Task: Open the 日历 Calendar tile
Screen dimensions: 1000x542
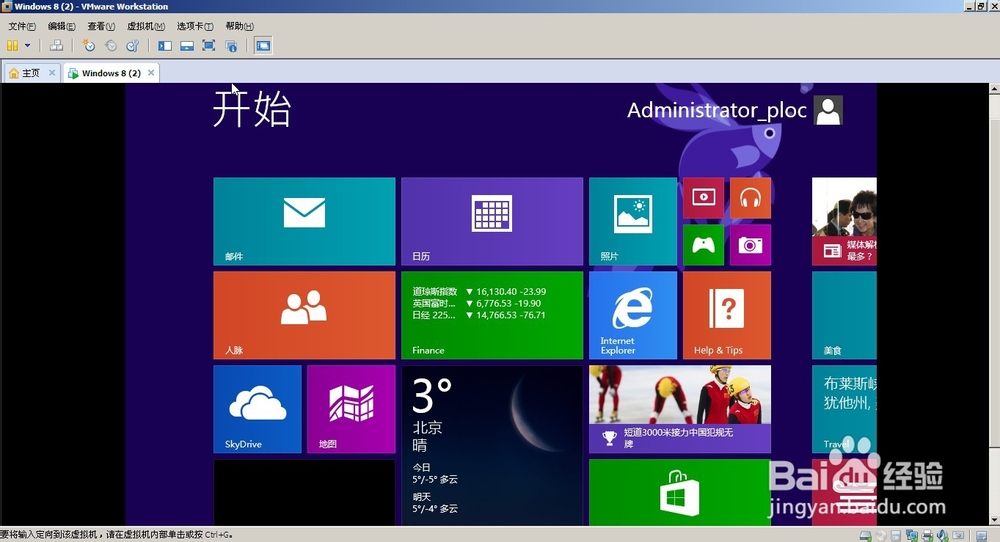Action: click(492, 221)
